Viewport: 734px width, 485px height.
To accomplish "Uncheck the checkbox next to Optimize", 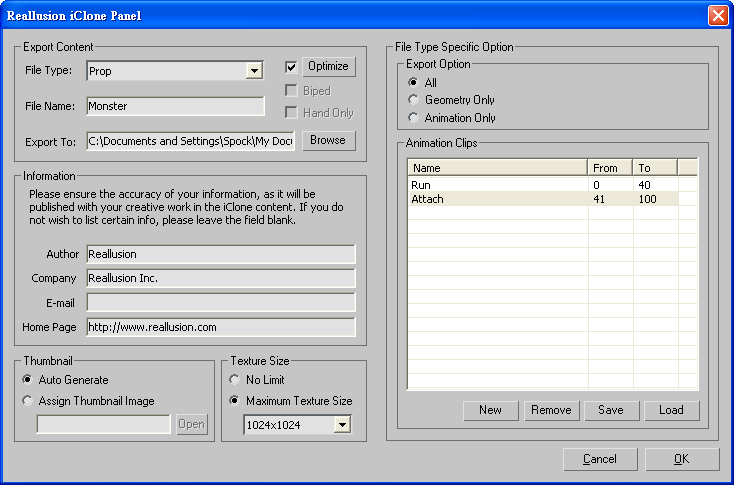I will point(291,67).
